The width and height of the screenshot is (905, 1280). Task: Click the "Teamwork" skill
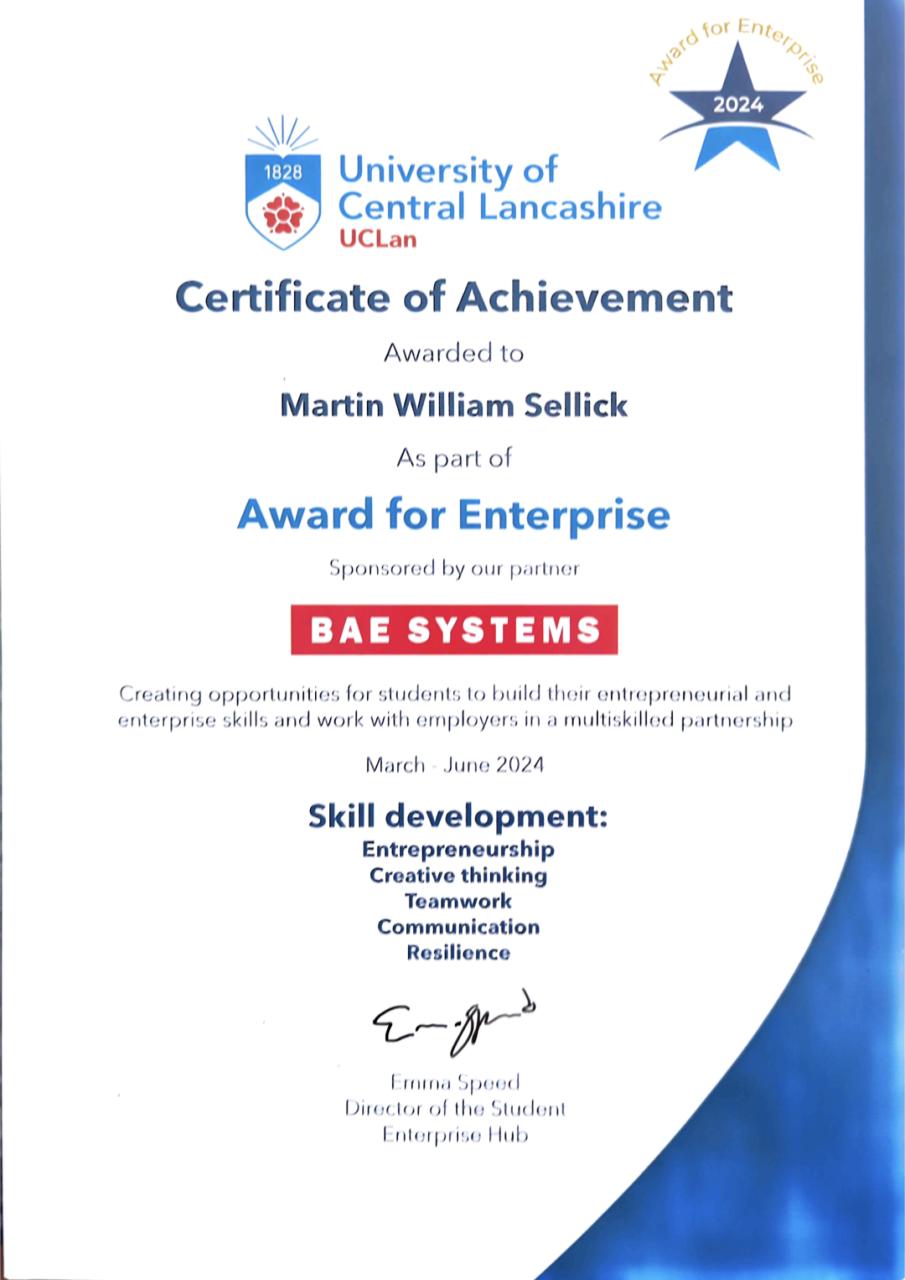(x=458, y=901)
